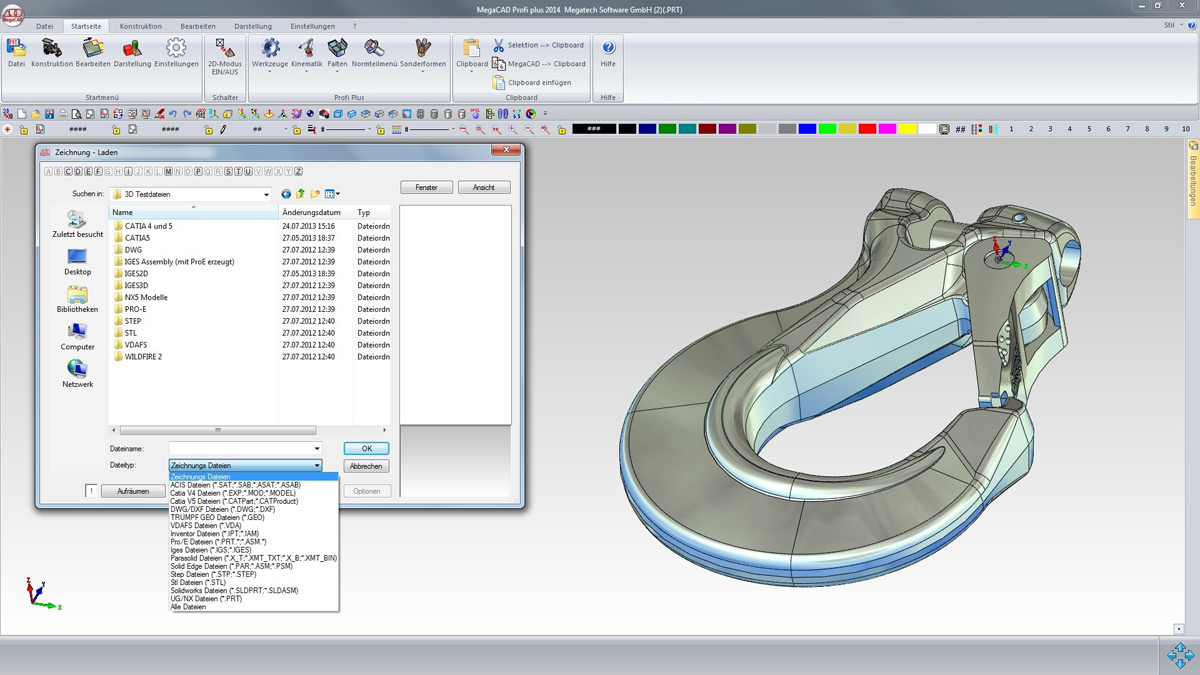This screenshot has width=1200, height=675.
Task: Expand the Suchen in folder dropdown
Action: coord(266,194)
